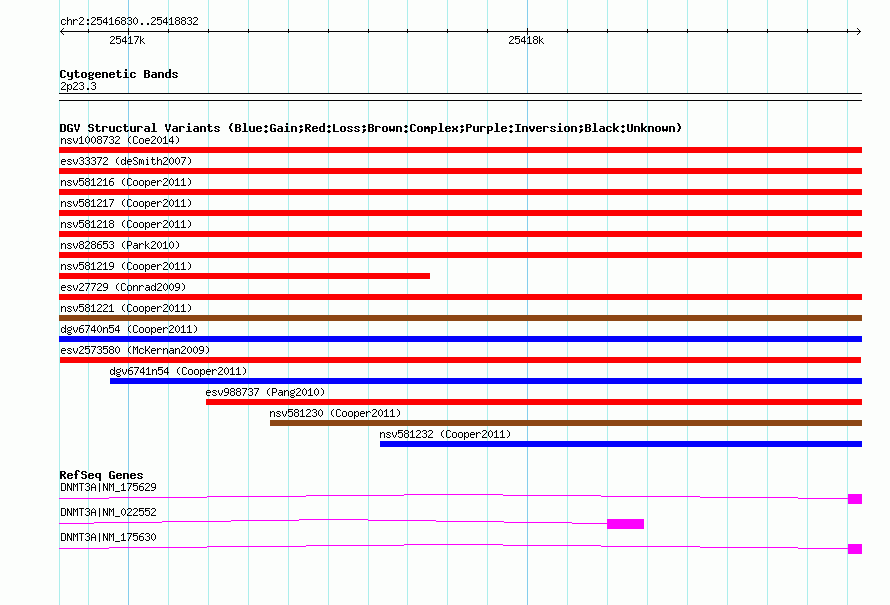Open the DNMT3A|NM_022552 transcript label
Viewport: 890px width, 605px height.
[108, 512]
